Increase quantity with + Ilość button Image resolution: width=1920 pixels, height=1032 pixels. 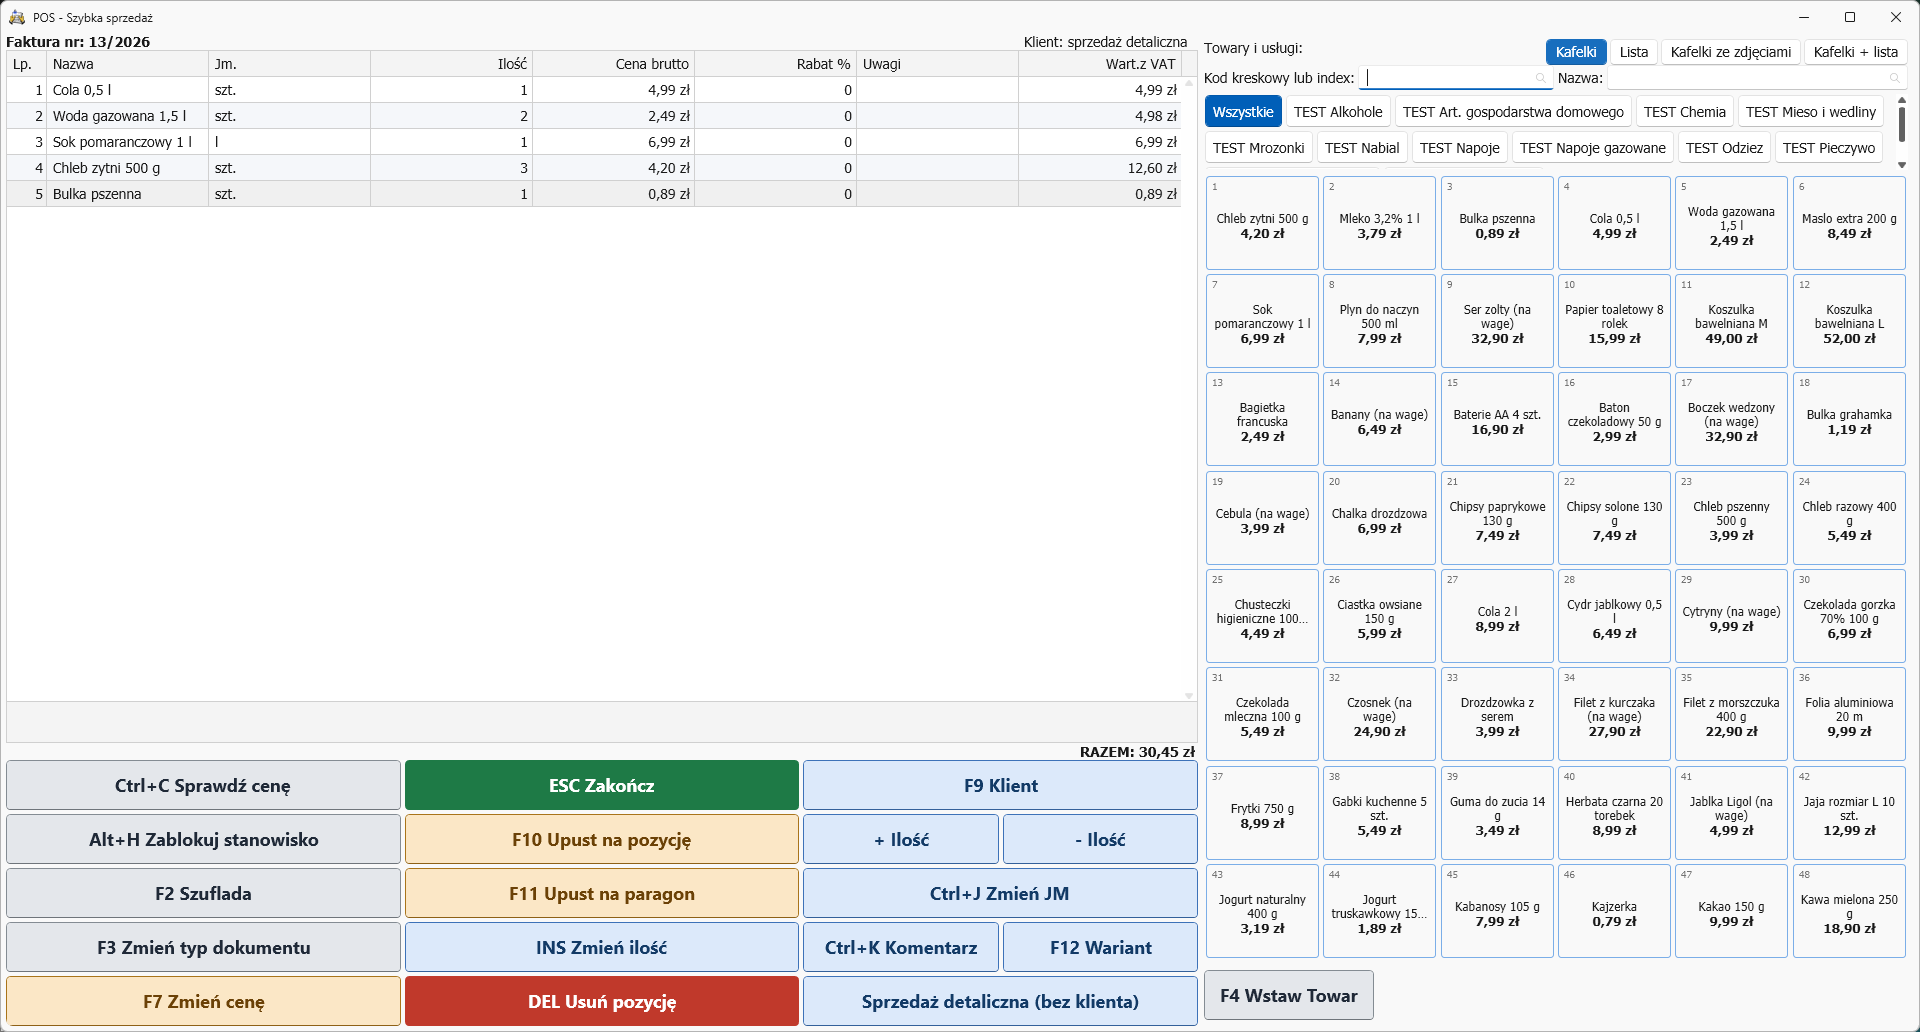tap(901, 839)
